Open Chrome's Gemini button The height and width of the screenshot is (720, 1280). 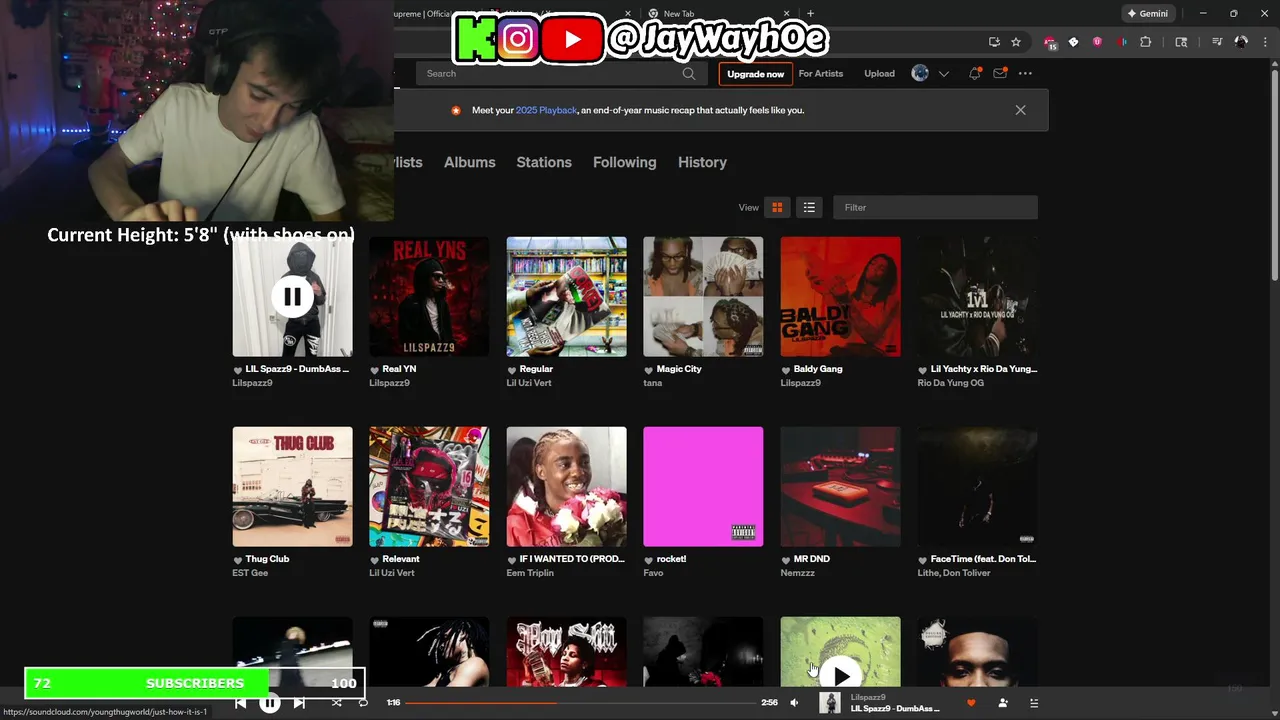coord(1147,14)
